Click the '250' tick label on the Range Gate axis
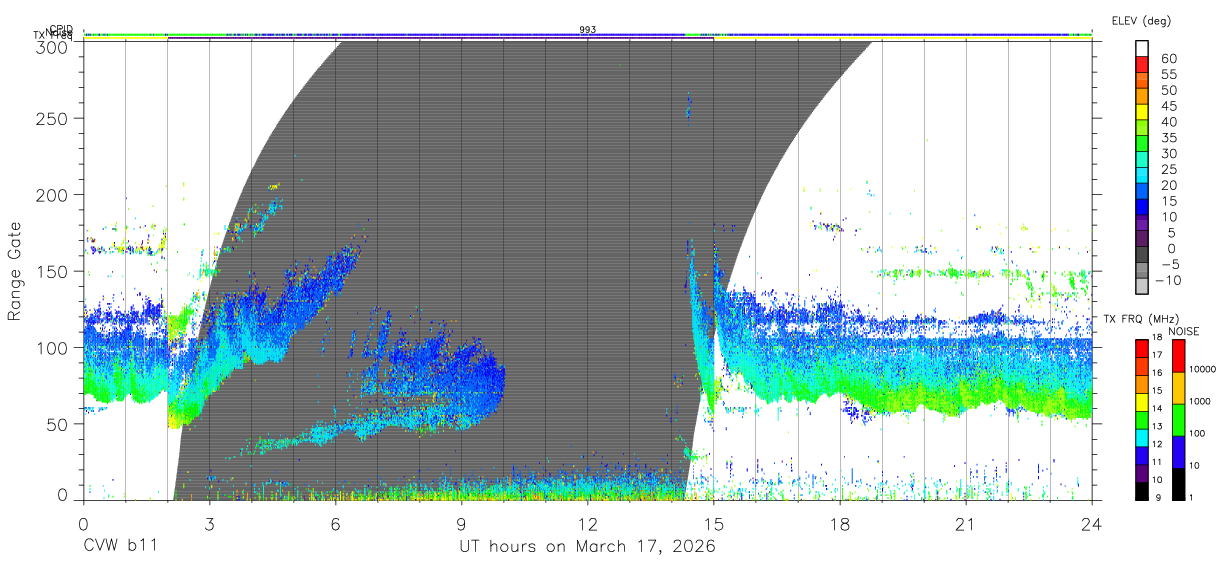Viewport: 1228px width, 567px height. coord(54,118)
